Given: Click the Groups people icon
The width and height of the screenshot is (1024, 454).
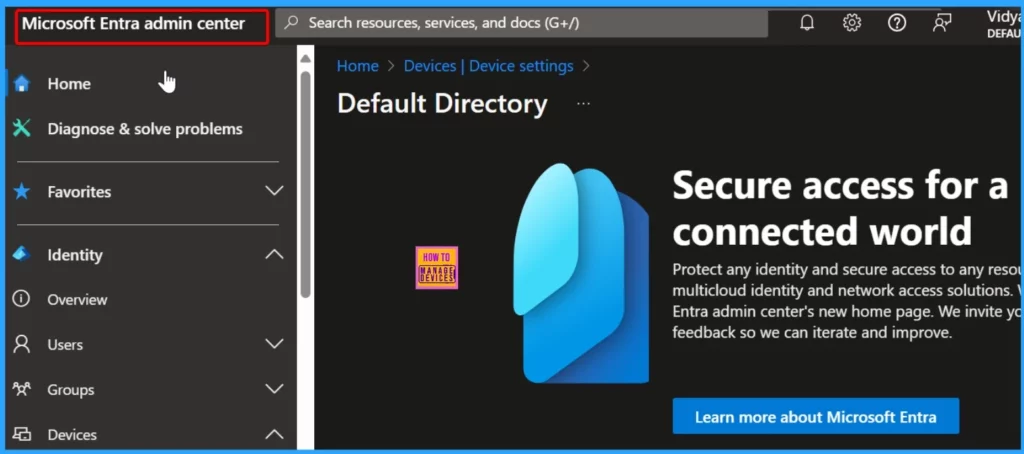Looking at the screenshot, I should coord(22,389).
